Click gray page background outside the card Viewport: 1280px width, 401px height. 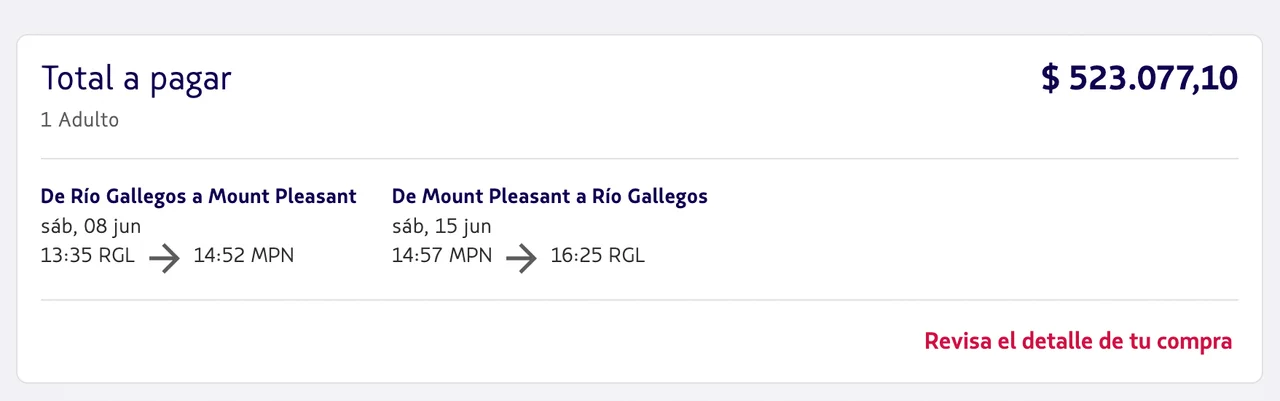(640, 14)
